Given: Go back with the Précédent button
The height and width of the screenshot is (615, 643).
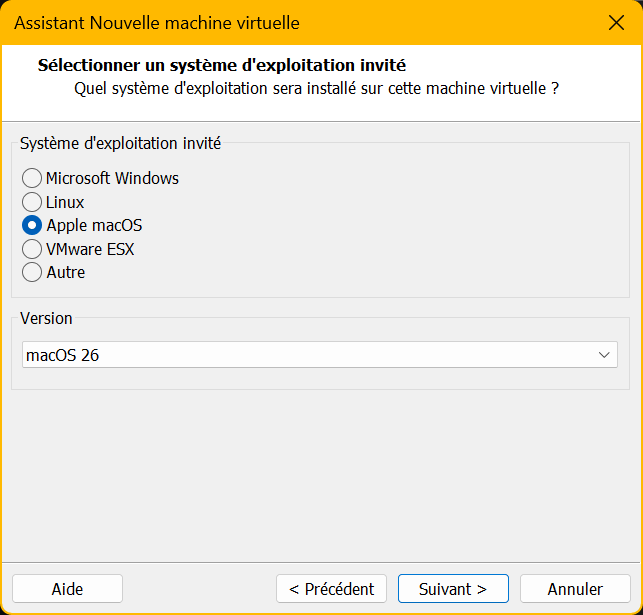Looking at the screenshot, I should coord(331,589).
